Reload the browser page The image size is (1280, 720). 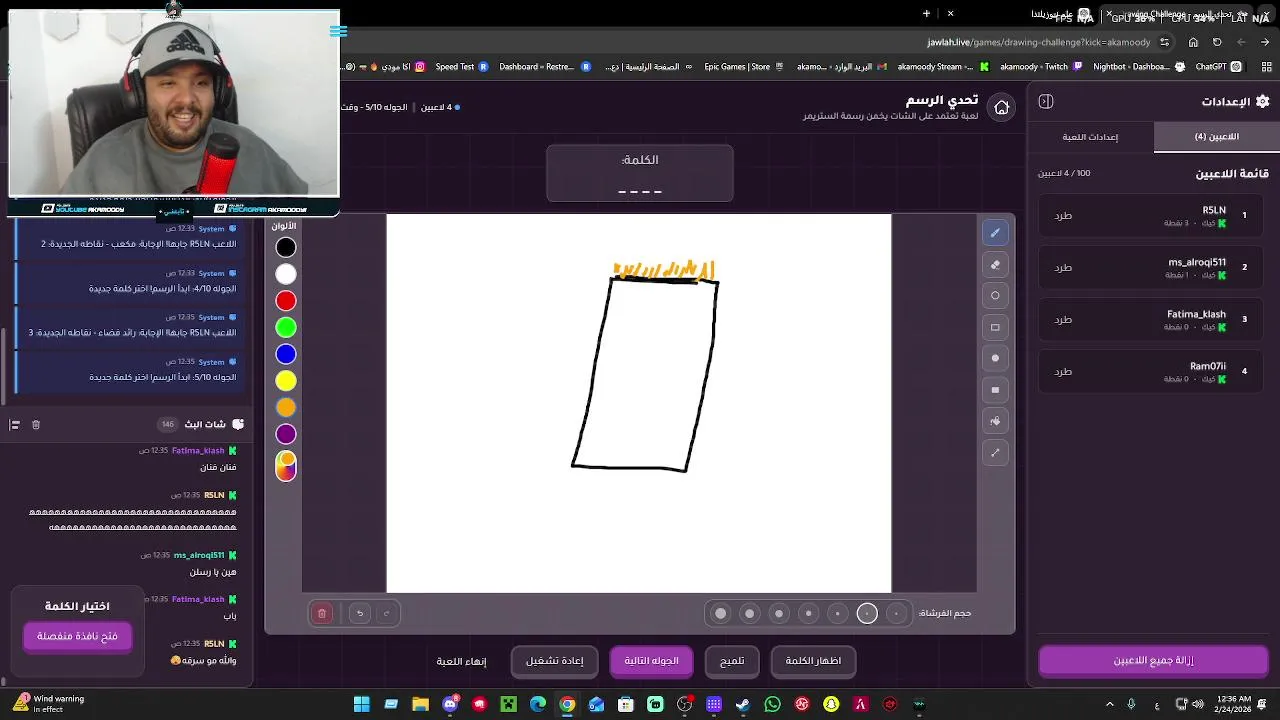pyautogui.click(x=1217, y=42)
